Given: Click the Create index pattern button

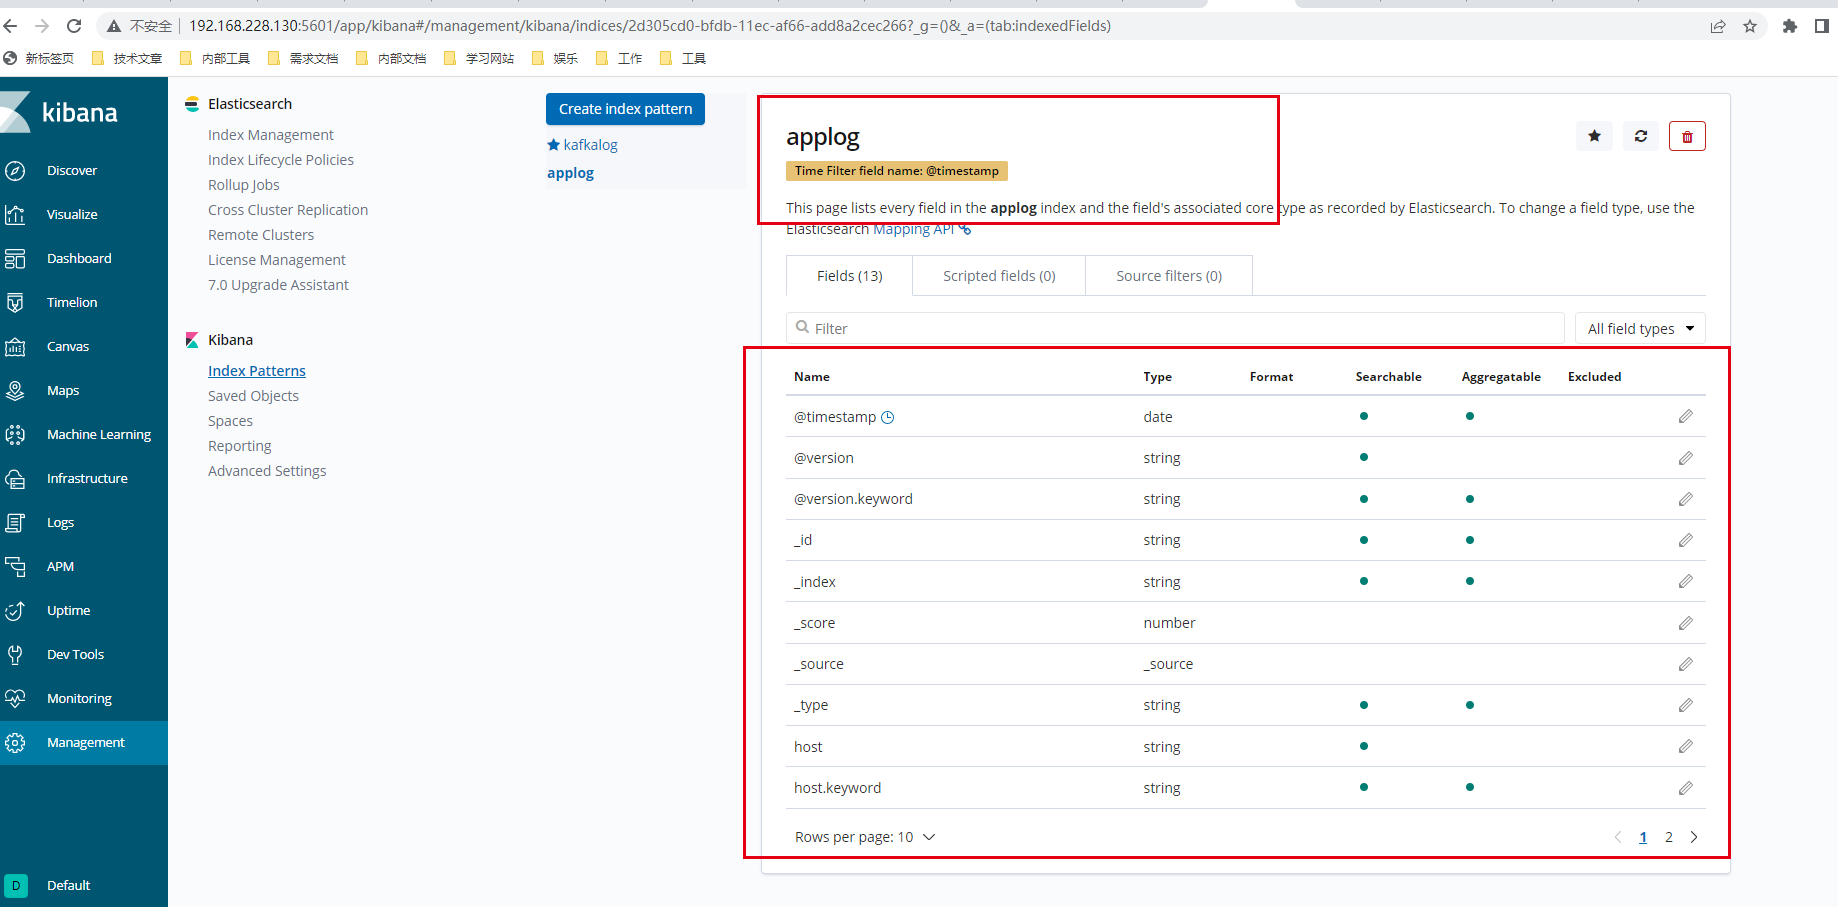Looking at the screenshot, I should click(624, 109).
